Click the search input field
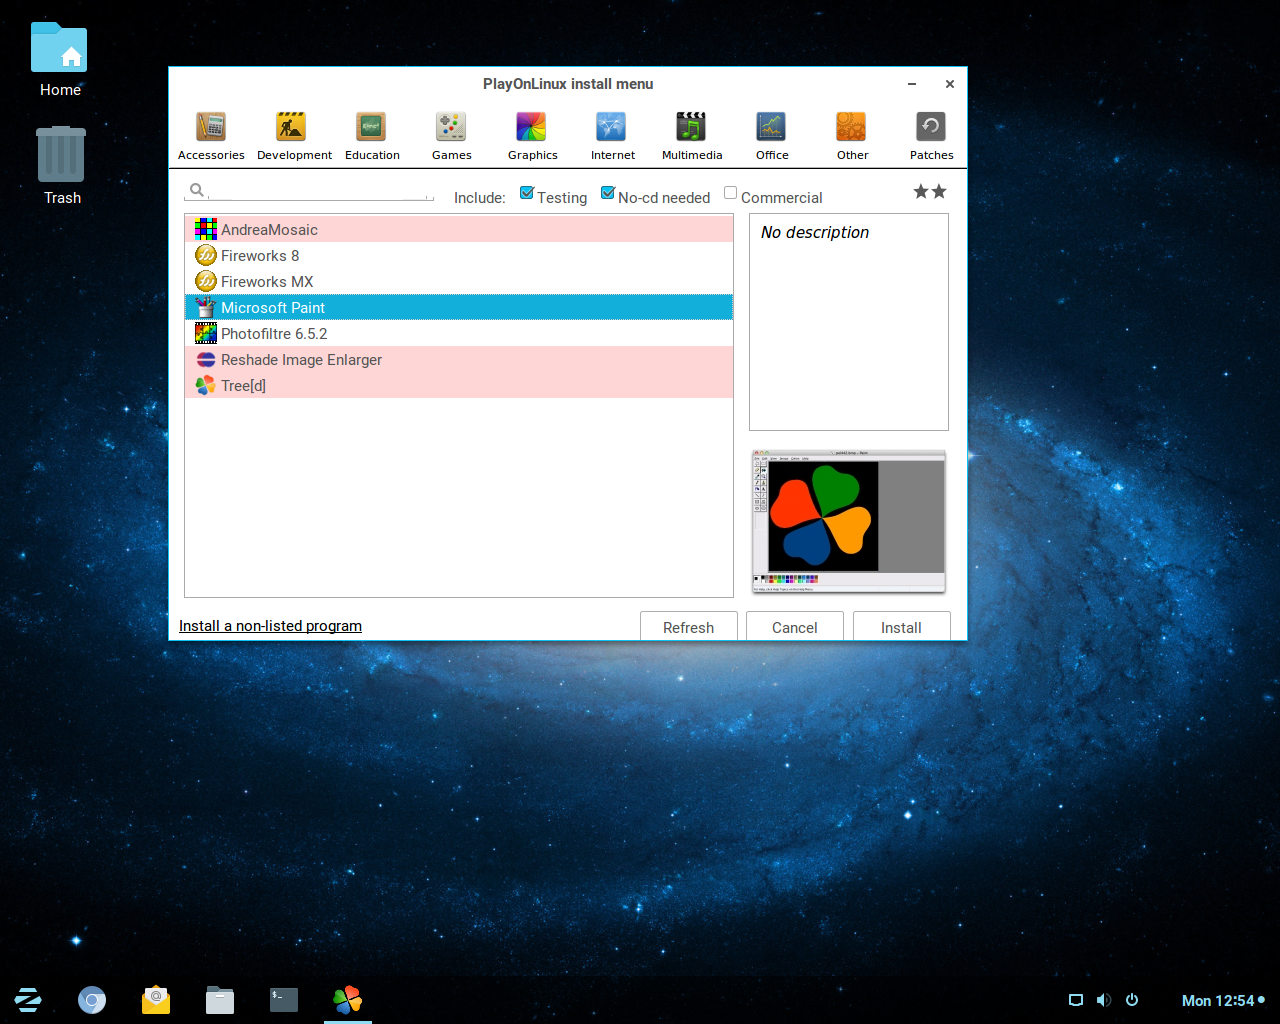1280x1024 pixels. 308,189
